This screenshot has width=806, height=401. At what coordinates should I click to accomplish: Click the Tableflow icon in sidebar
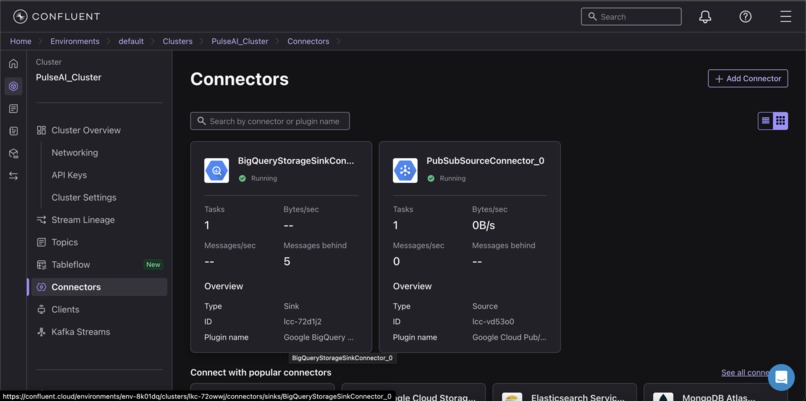[42, 265]
